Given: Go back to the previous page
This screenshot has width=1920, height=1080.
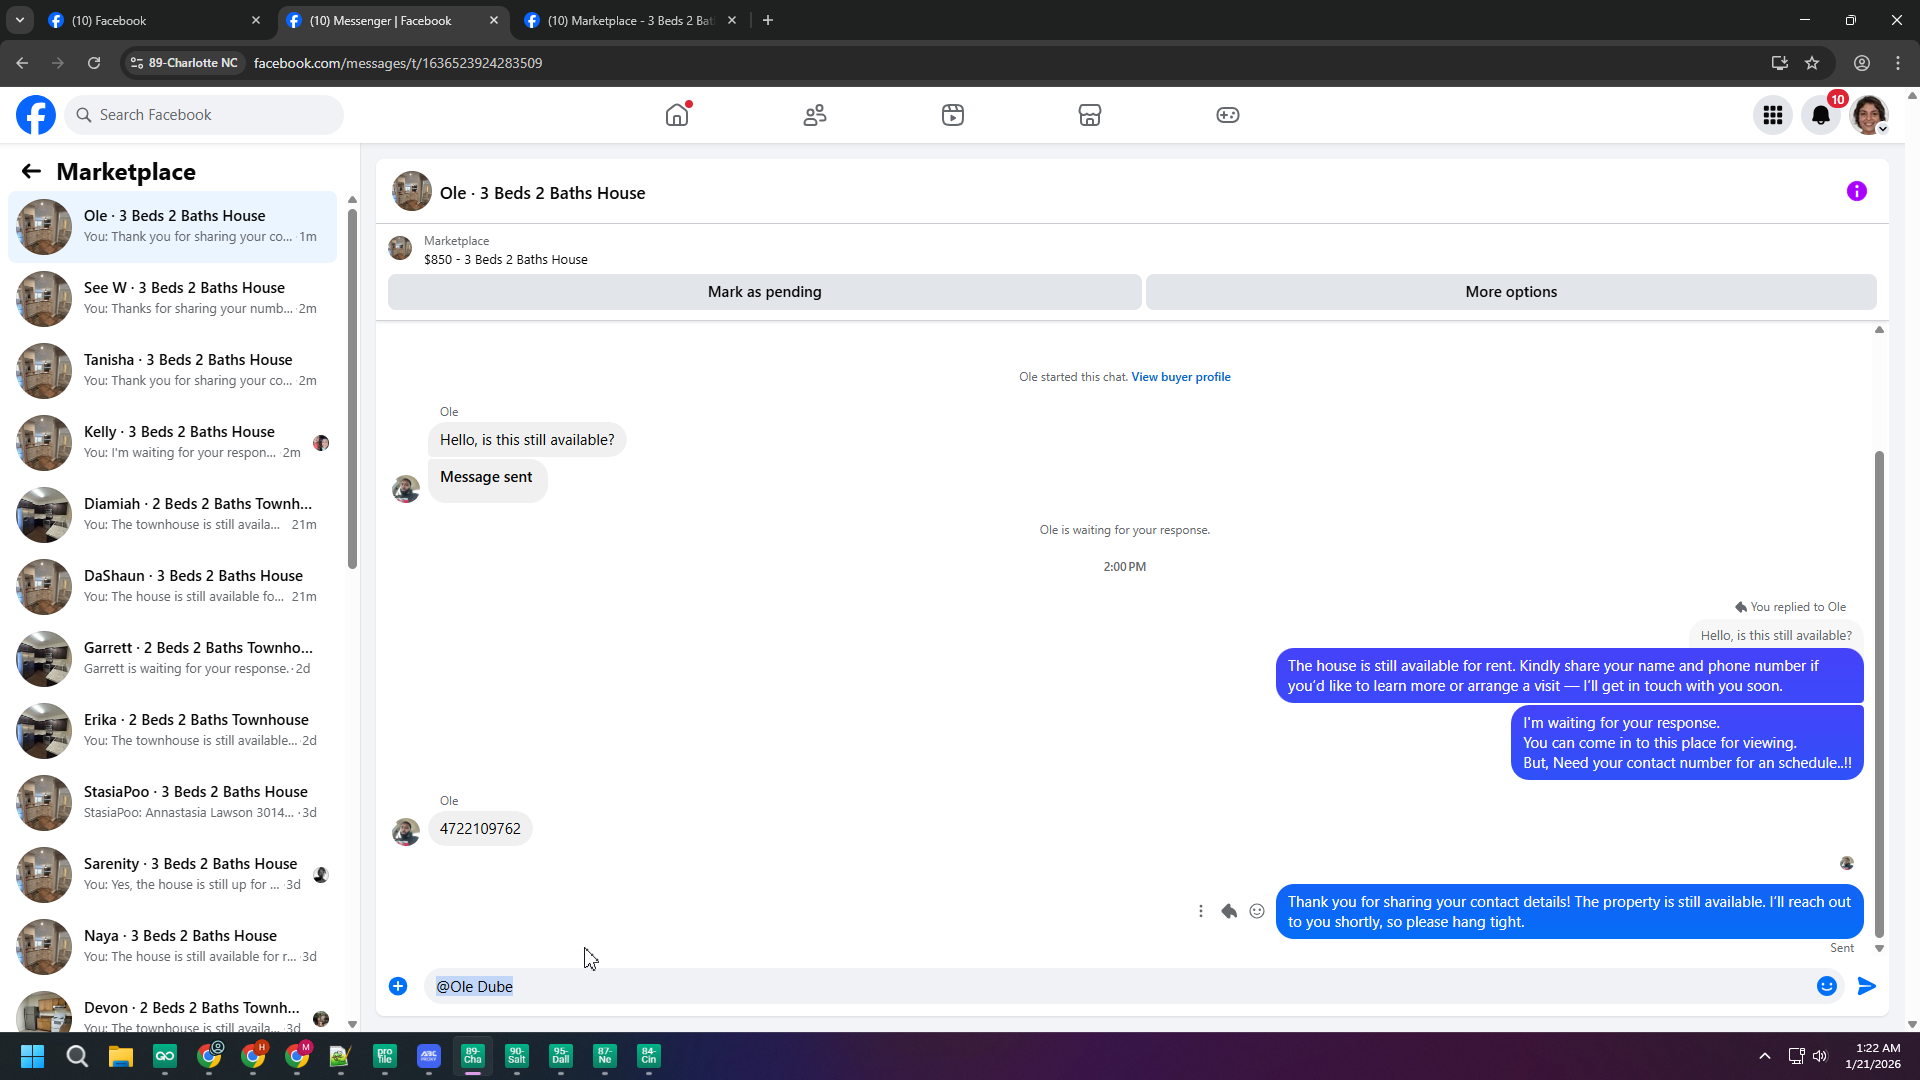Looking at the screenshot, I should (22, 63).
